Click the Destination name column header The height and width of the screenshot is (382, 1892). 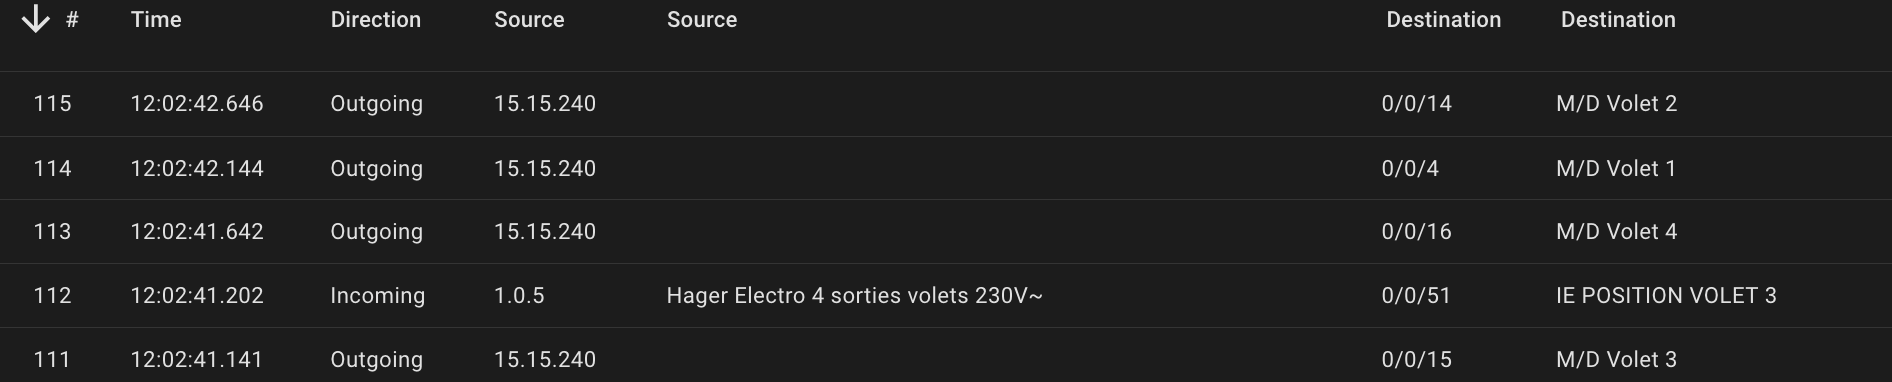(1618, 20)
